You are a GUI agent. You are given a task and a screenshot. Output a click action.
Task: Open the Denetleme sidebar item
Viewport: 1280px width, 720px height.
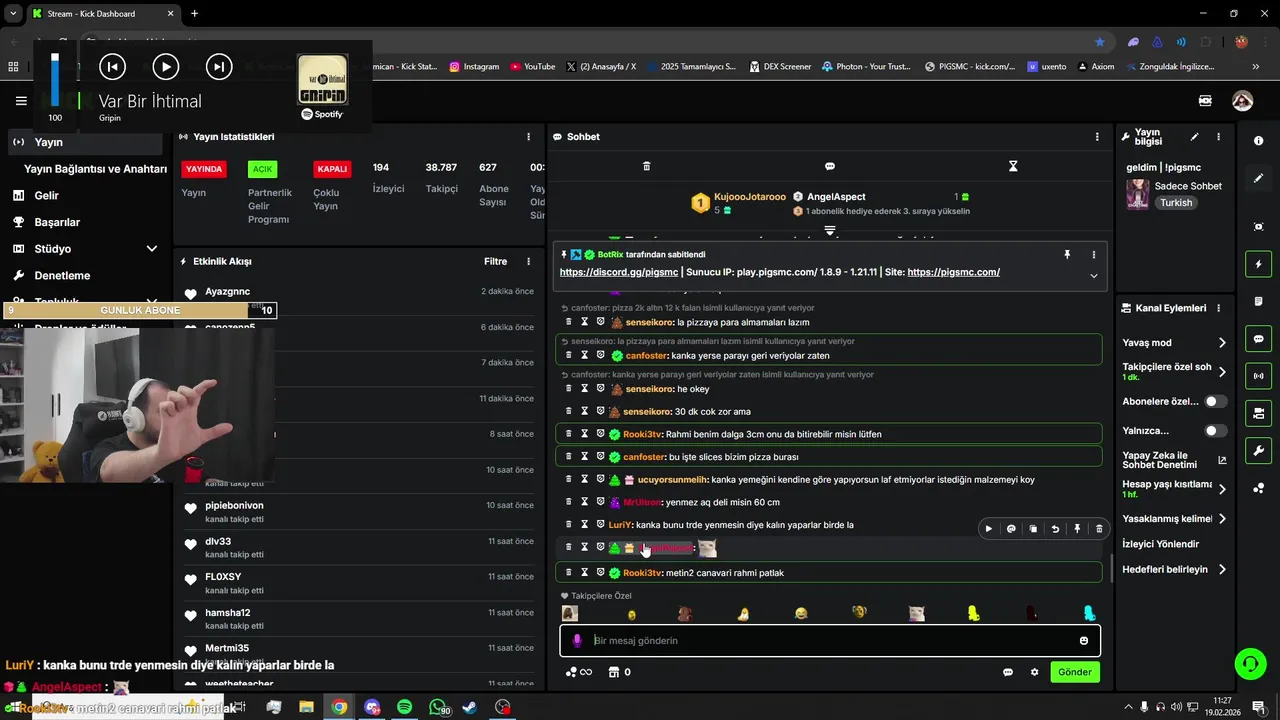coord(62,275)
